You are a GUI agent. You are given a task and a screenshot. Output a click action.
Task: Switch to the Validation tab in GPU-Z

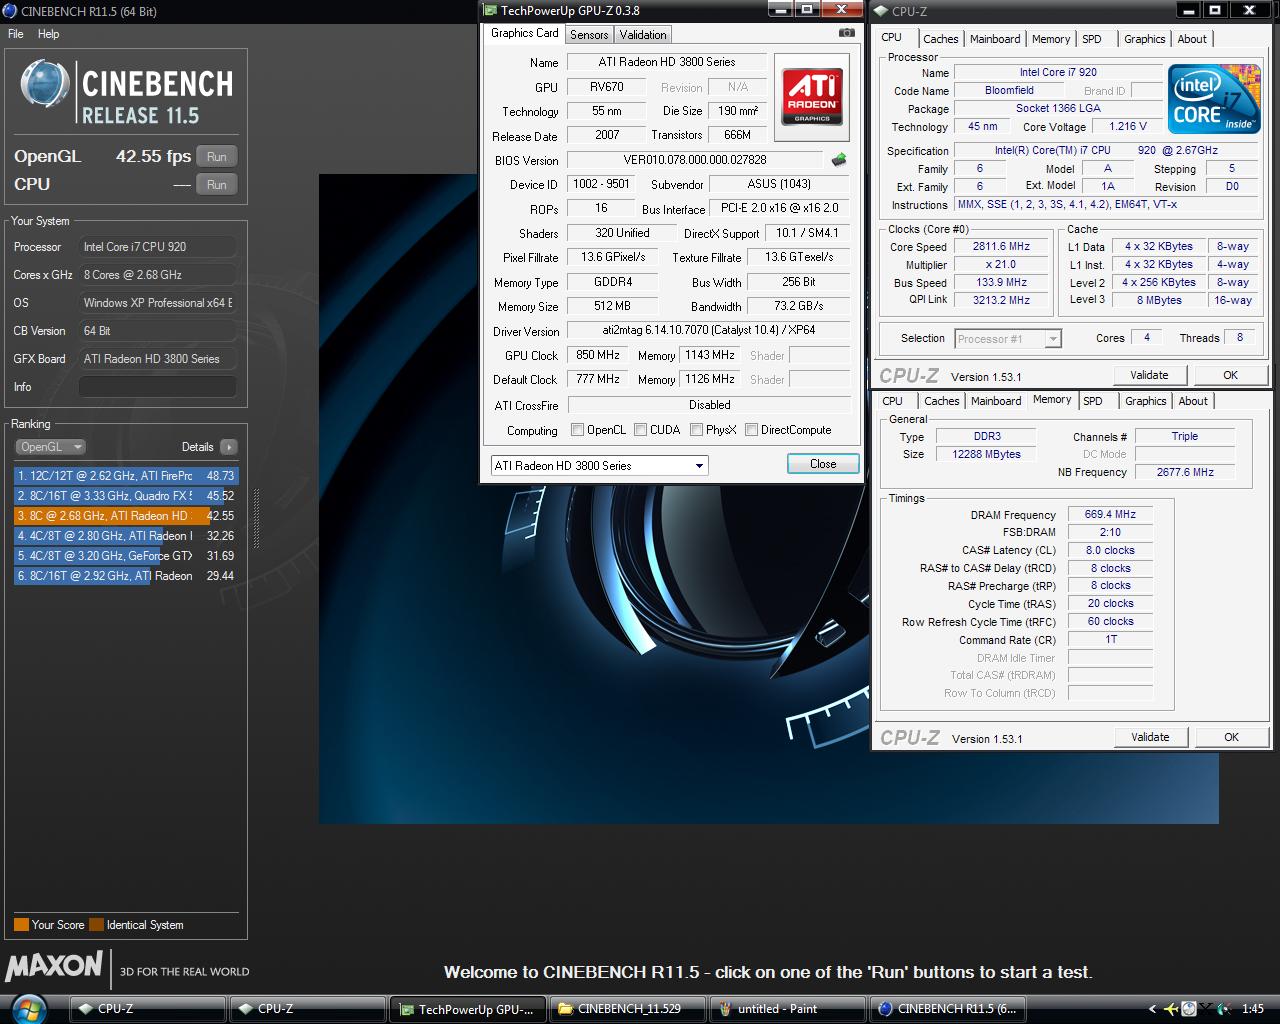click(643, 35)
